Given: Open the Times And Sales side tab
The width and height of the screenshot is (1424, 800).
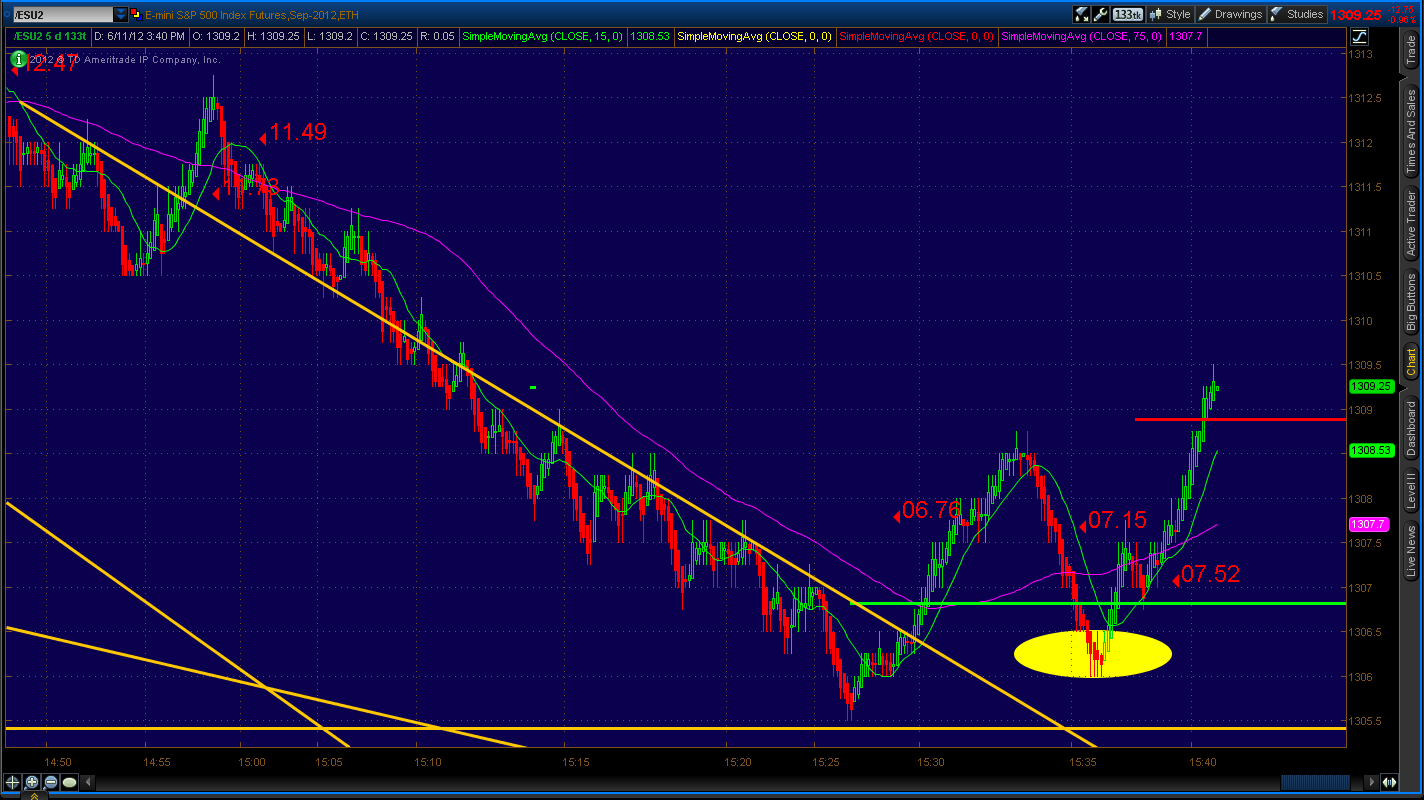Looking at the screenshot, I should 1411,130.
